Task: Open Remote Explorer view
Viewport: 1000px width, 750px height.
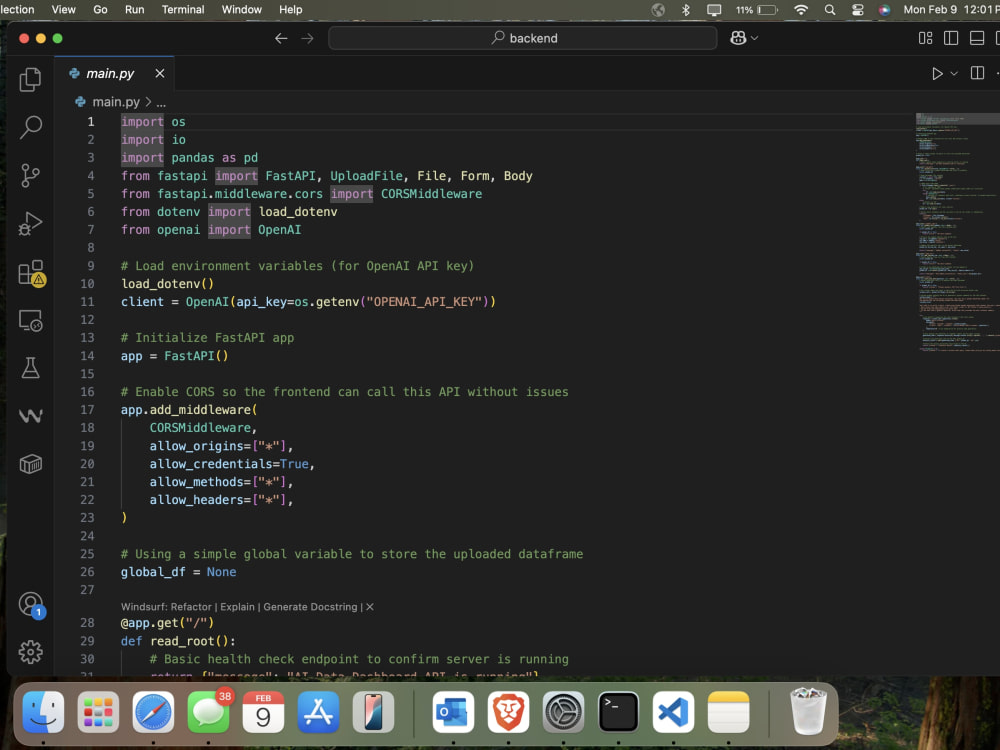Action: [x=30, y=320]
